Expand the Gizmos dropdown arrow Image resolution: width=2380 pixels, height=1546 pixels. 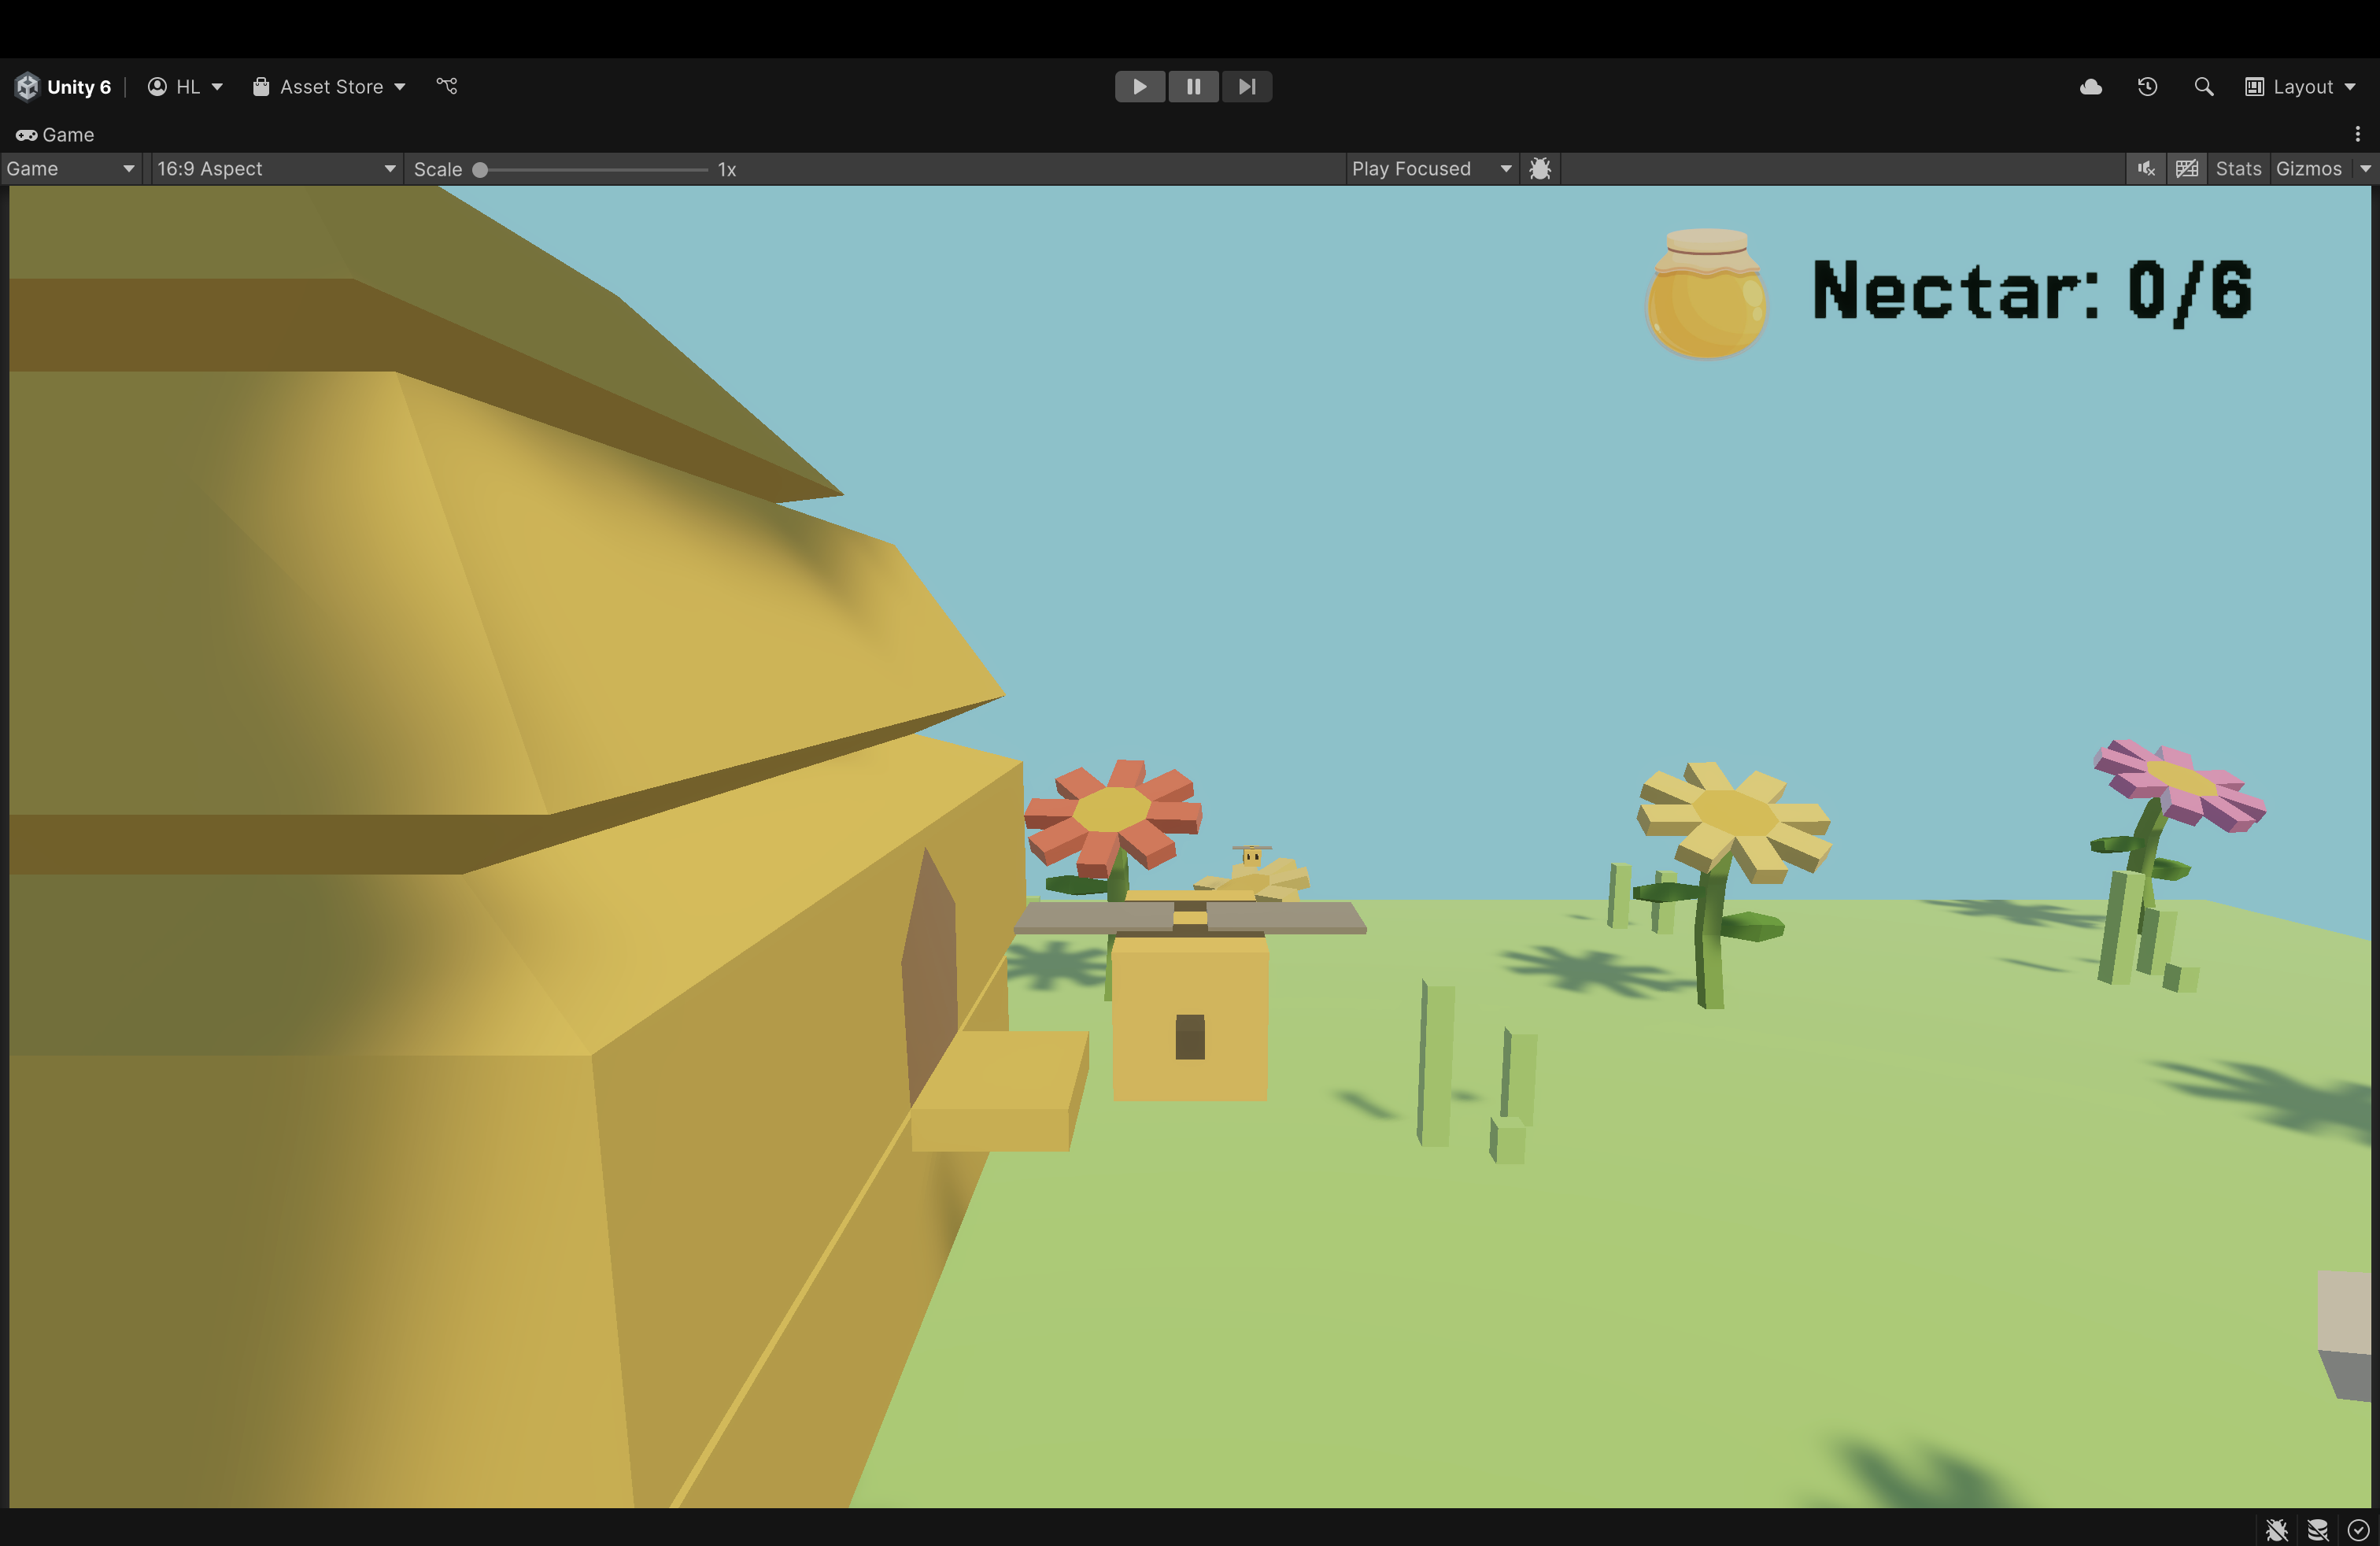pos(2365,169)
